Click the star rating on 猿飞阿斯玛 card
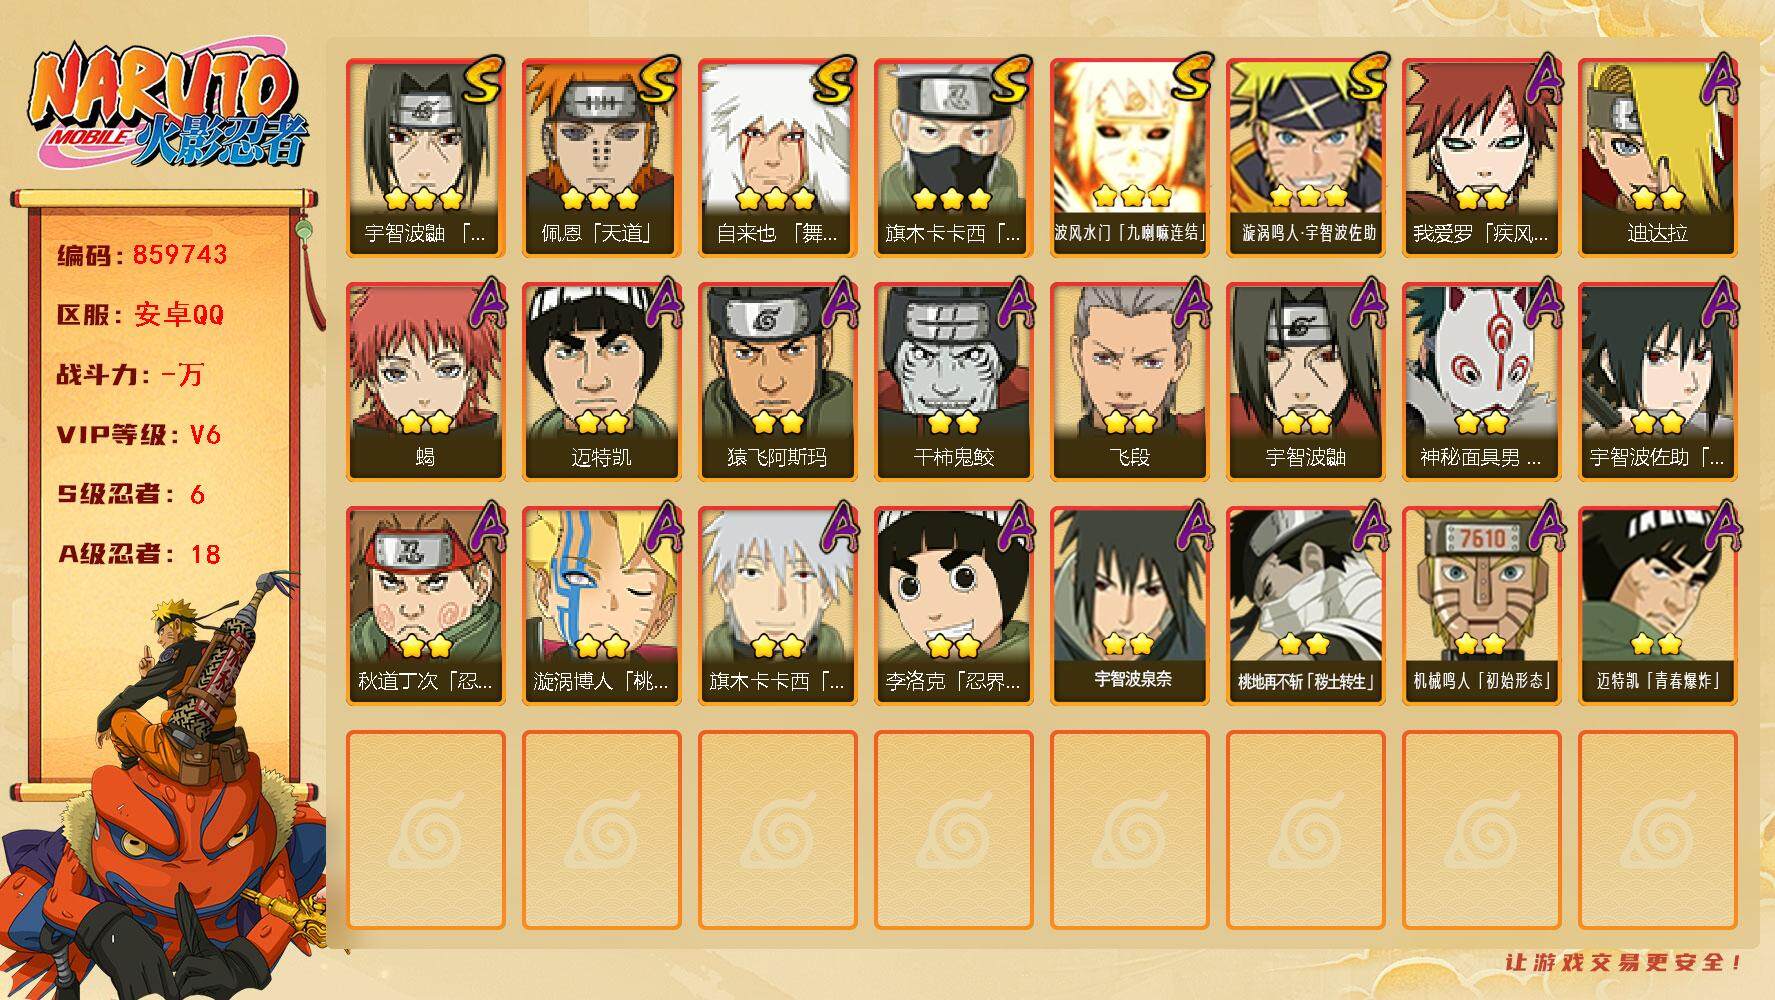The width and height of the screenshot is (1775, 1000). click(777, 422)
